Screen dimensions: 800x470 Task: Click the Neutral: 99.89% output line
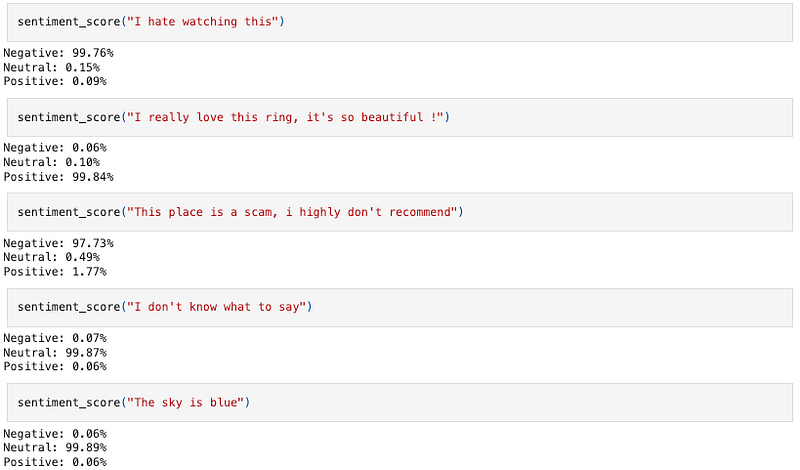(55, 448)
